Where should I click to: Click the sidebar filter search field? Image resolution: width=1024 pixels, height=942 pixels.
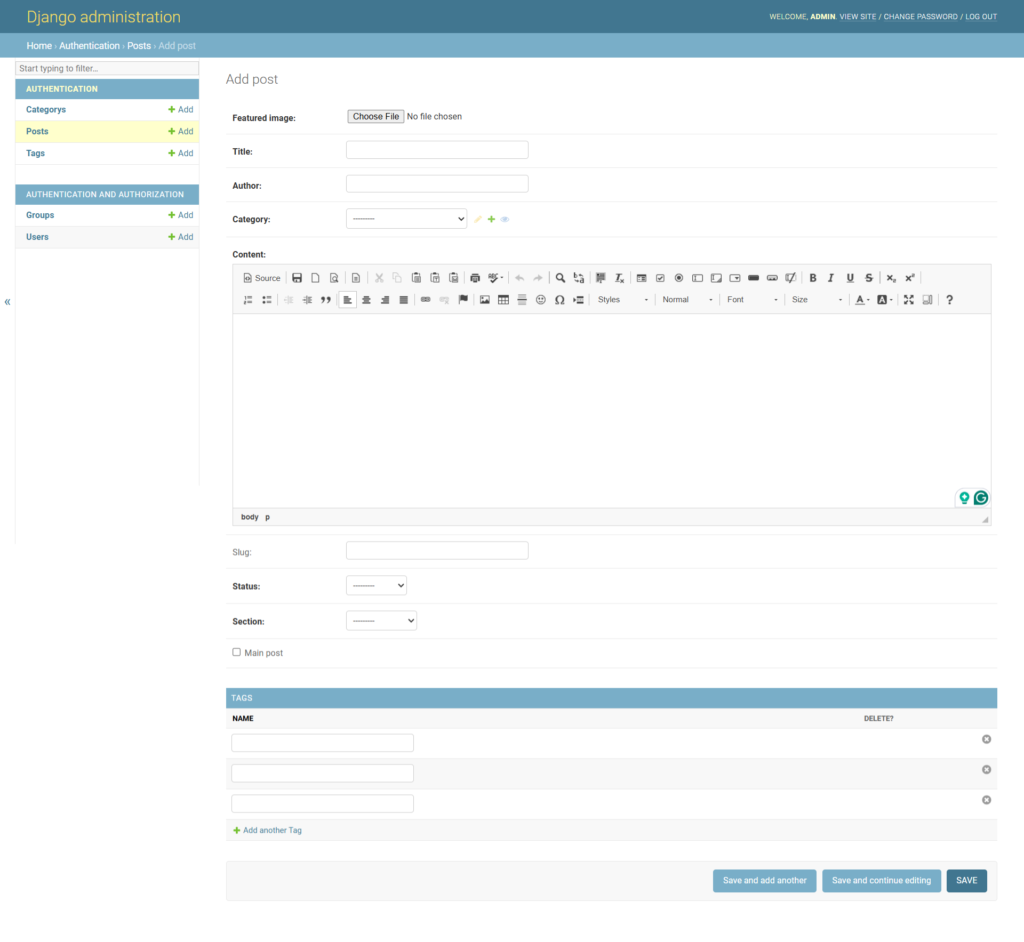pyautogui.click(x=107, y=68)
